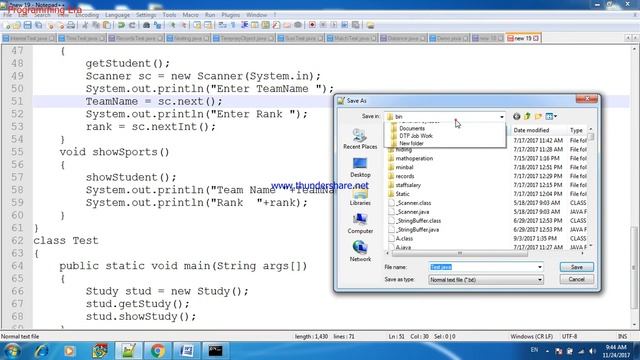The width and height of the screenshot is (640, 360).
Task: Open the Encoding menu
Action: pyautogui.click(x=87, y=15)
